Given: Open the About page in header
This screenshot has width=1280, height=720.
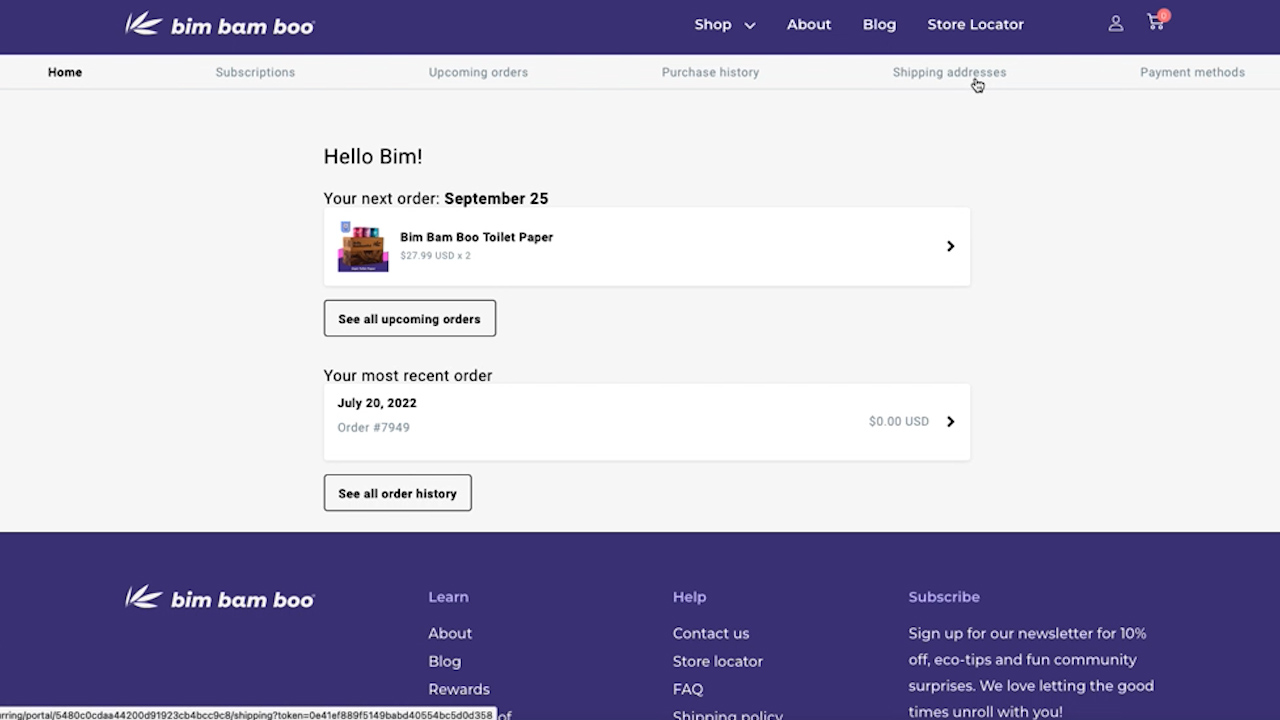Looking at the screenshot, I should click(x=809, y=24).
